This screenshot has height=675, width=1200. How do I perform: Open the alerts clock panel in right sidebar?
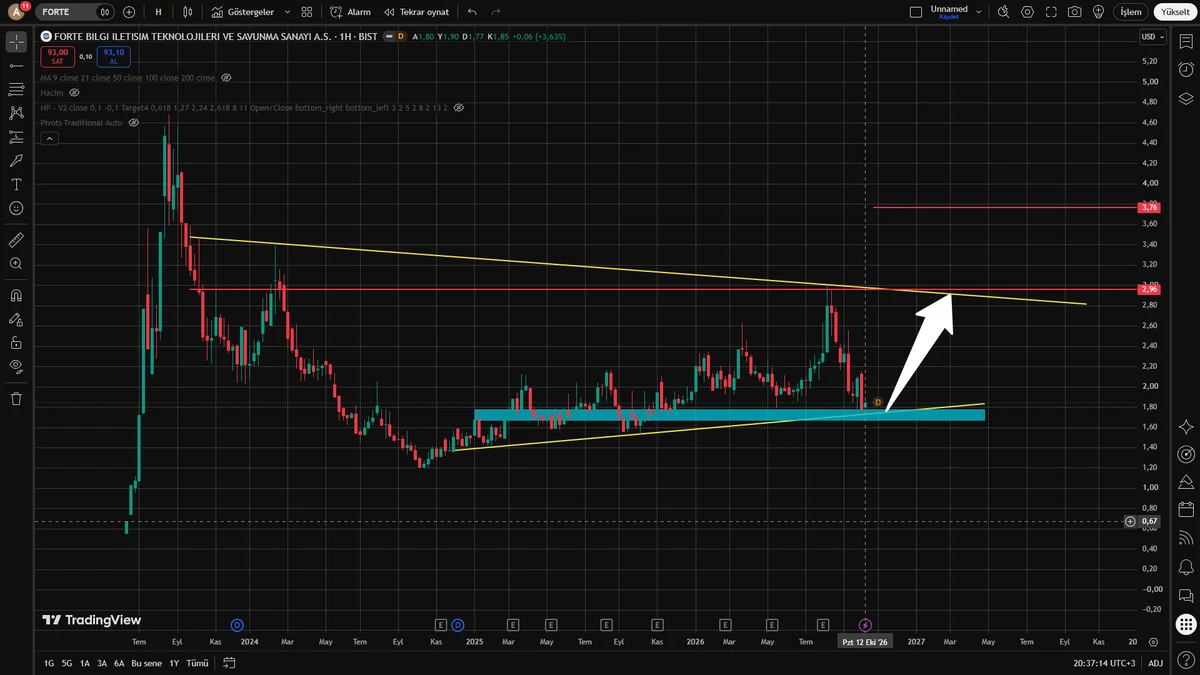[1186, 70]
